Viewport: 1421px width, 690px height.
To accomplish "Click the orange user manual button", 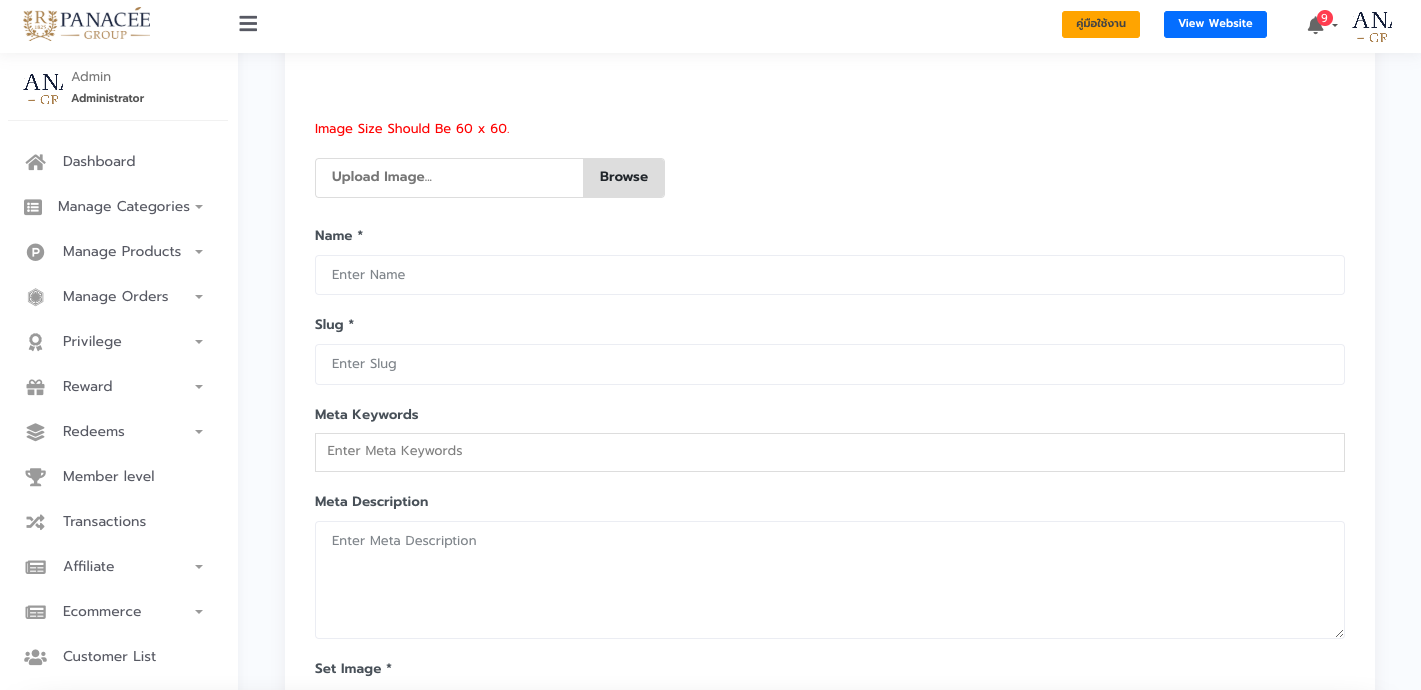I will click(x=1101, y=24).
